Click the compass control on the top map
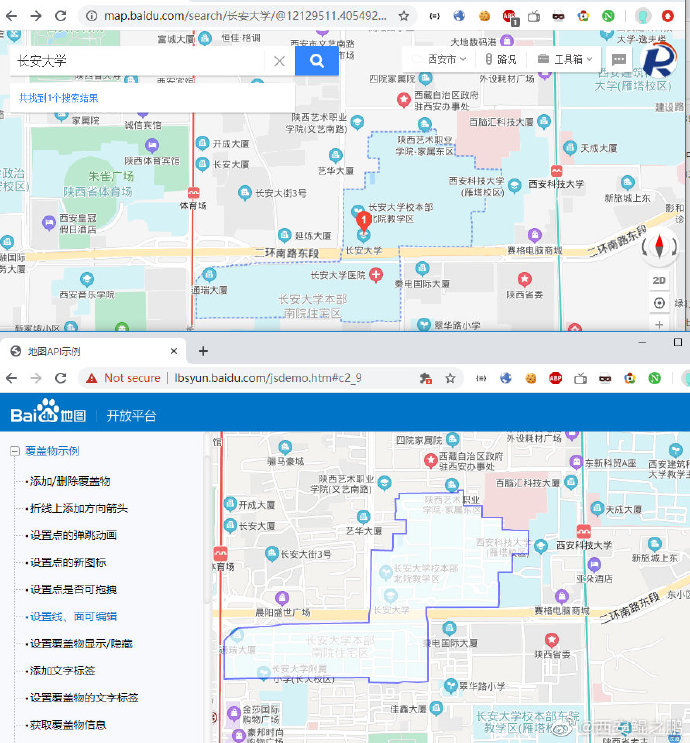690x743 pixels. (659, 246)
